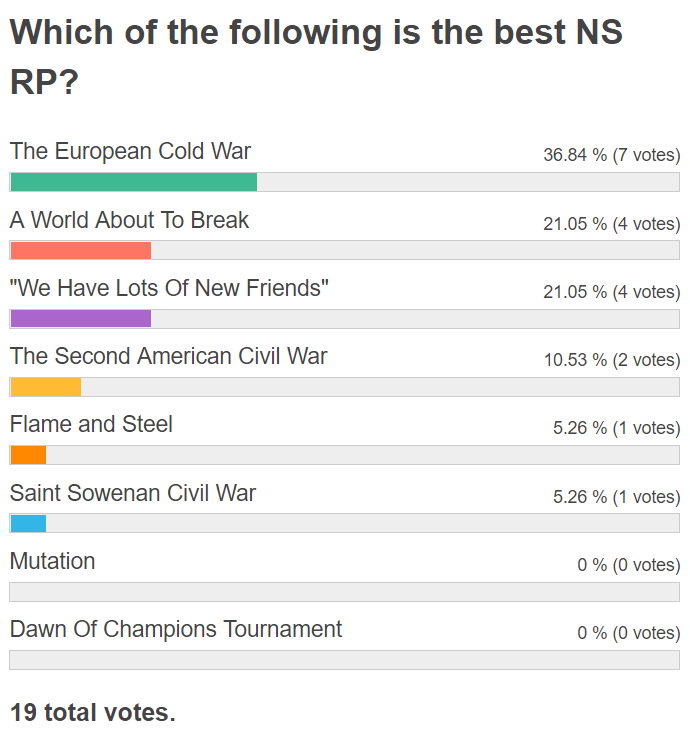
Task: Select "We Have Lots Of New Friends" label
Action: point(169,288)
